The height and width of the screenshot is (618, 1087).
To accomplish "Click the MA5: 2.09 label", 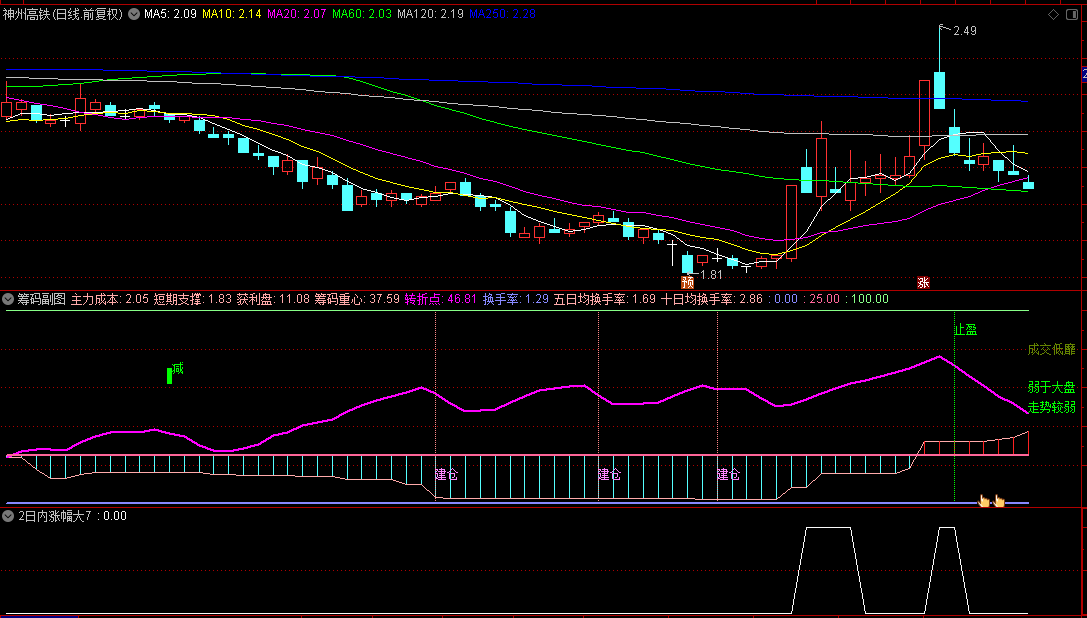I will click(x=171, y=14).
